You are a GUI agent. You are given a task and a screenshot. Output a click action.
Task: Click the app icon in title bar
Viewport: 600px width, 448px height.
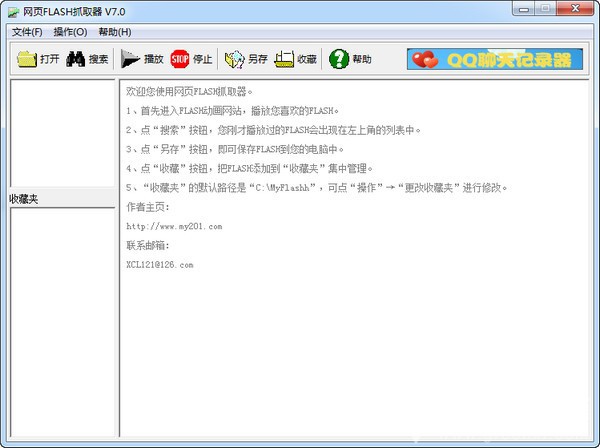13,12
